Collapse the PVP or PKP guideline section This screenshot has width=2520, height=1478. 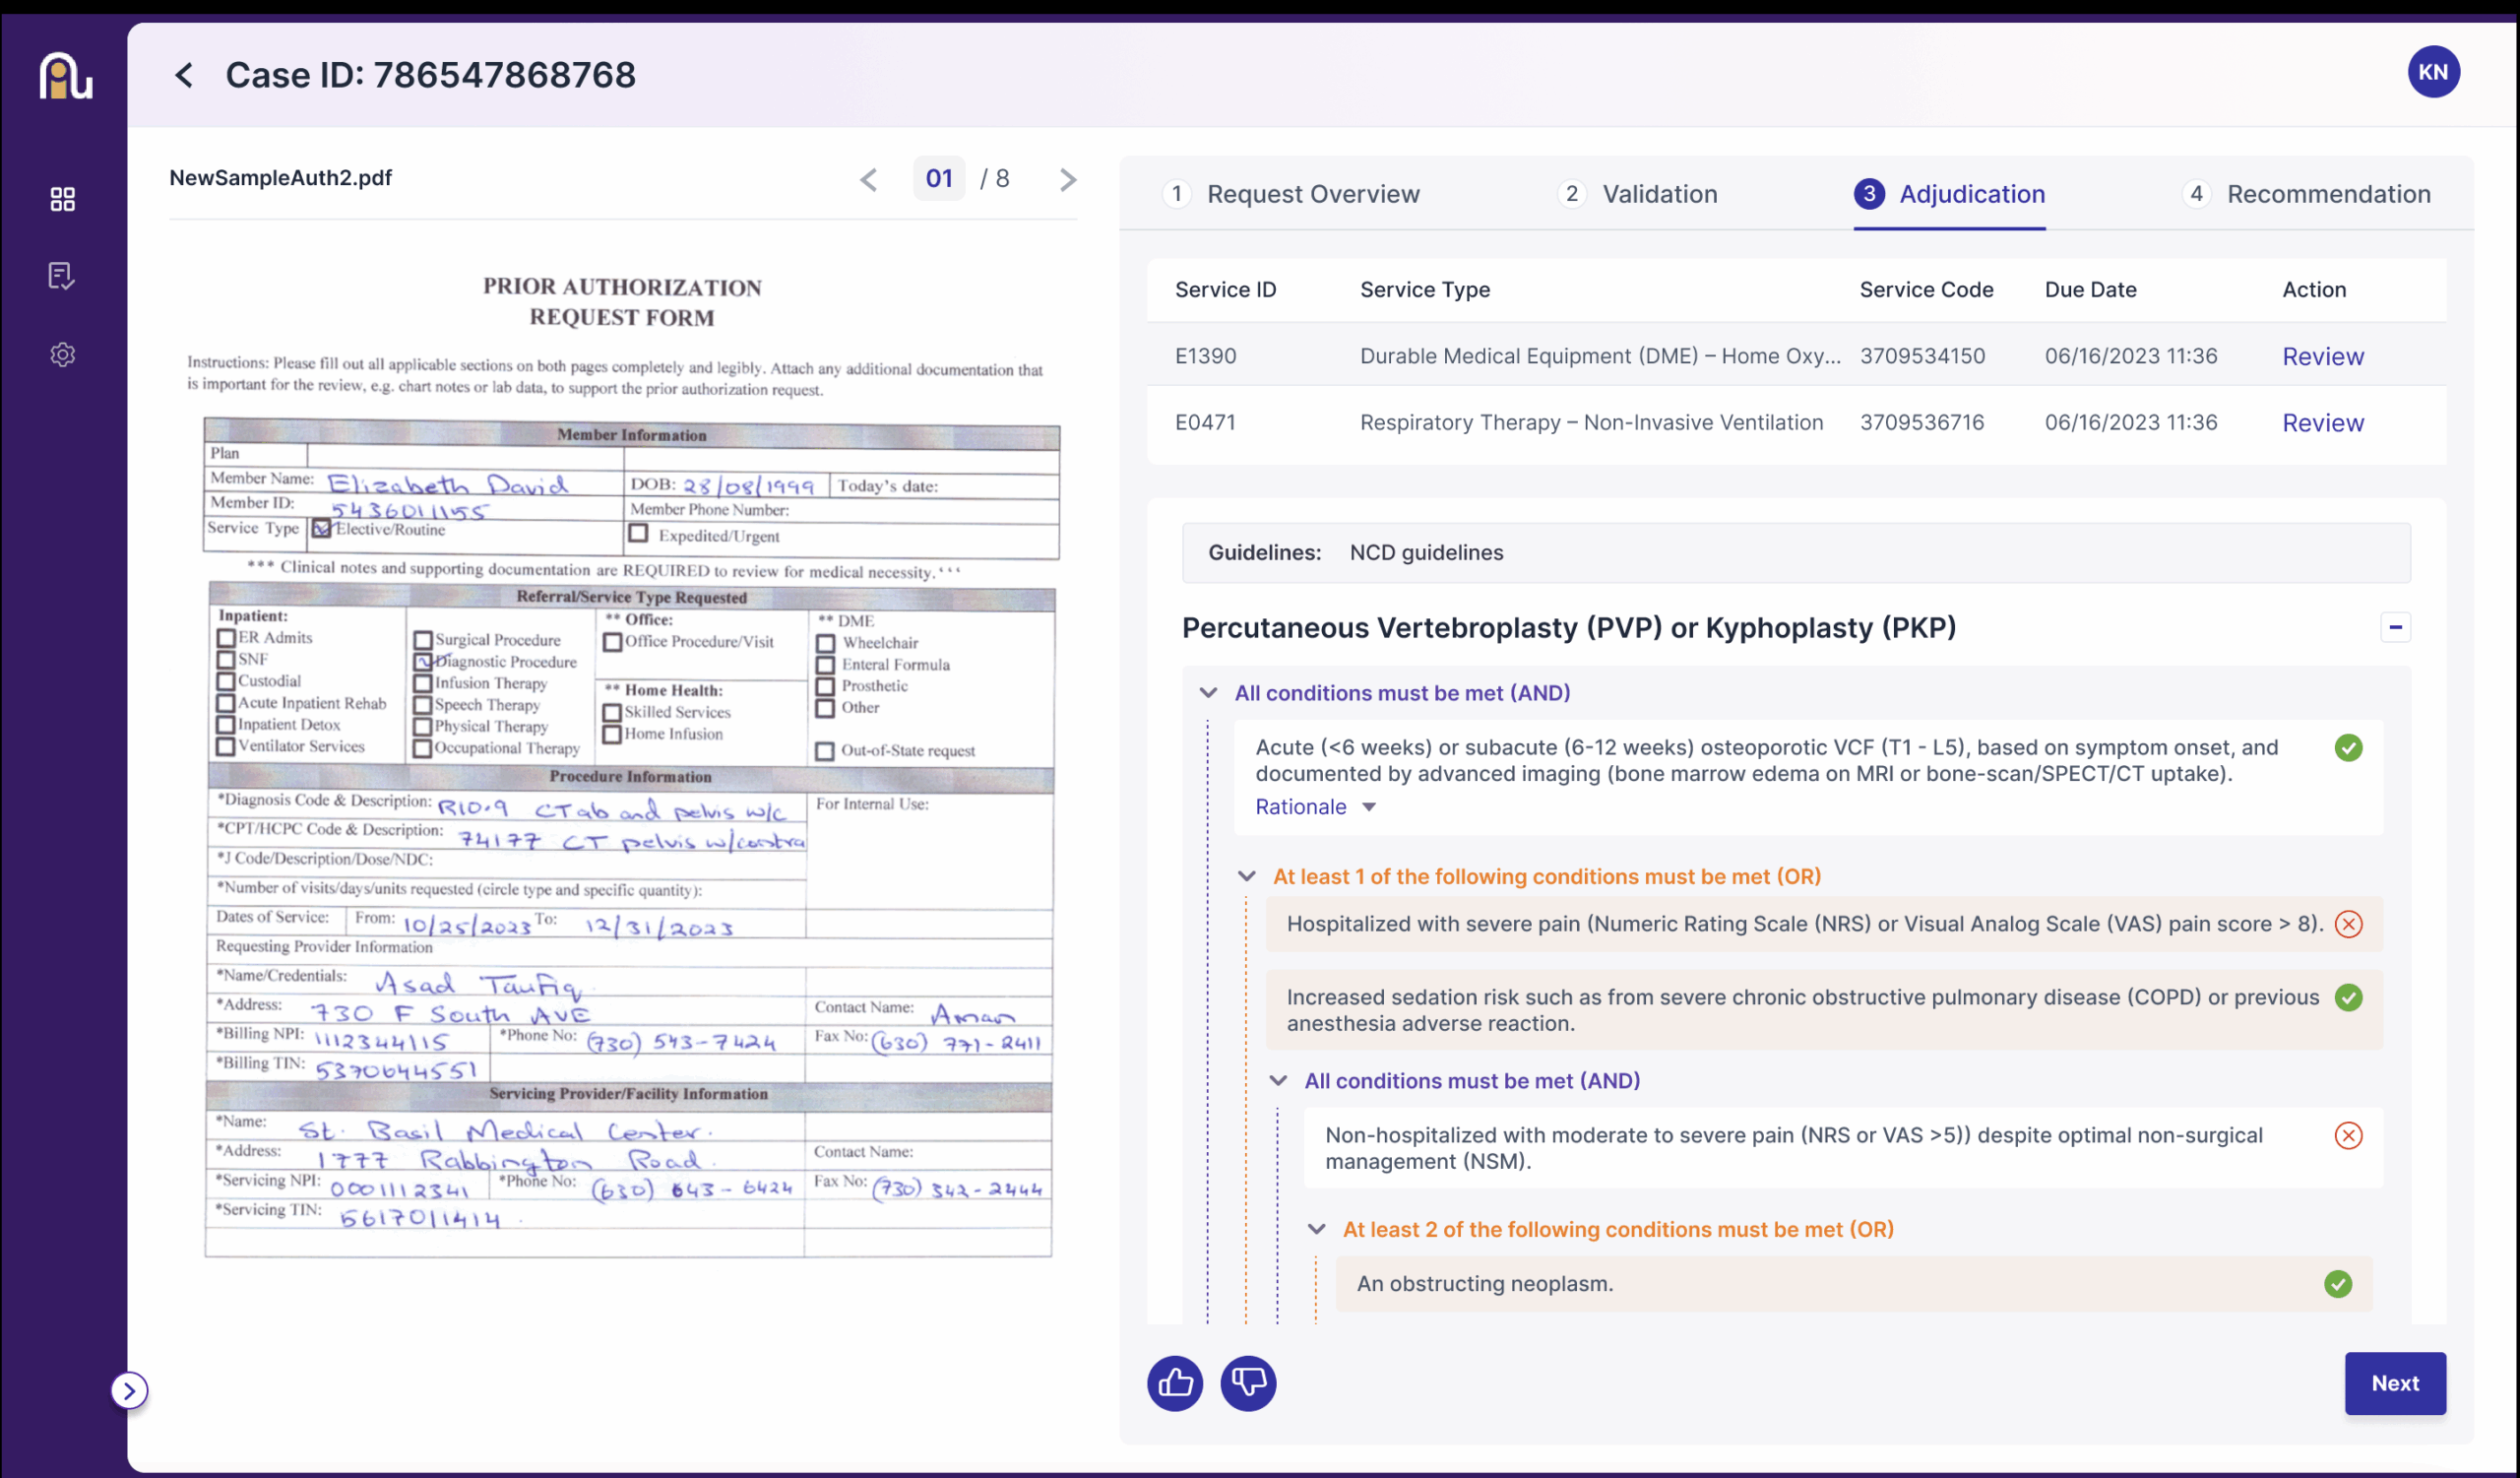pos(2394,627)
